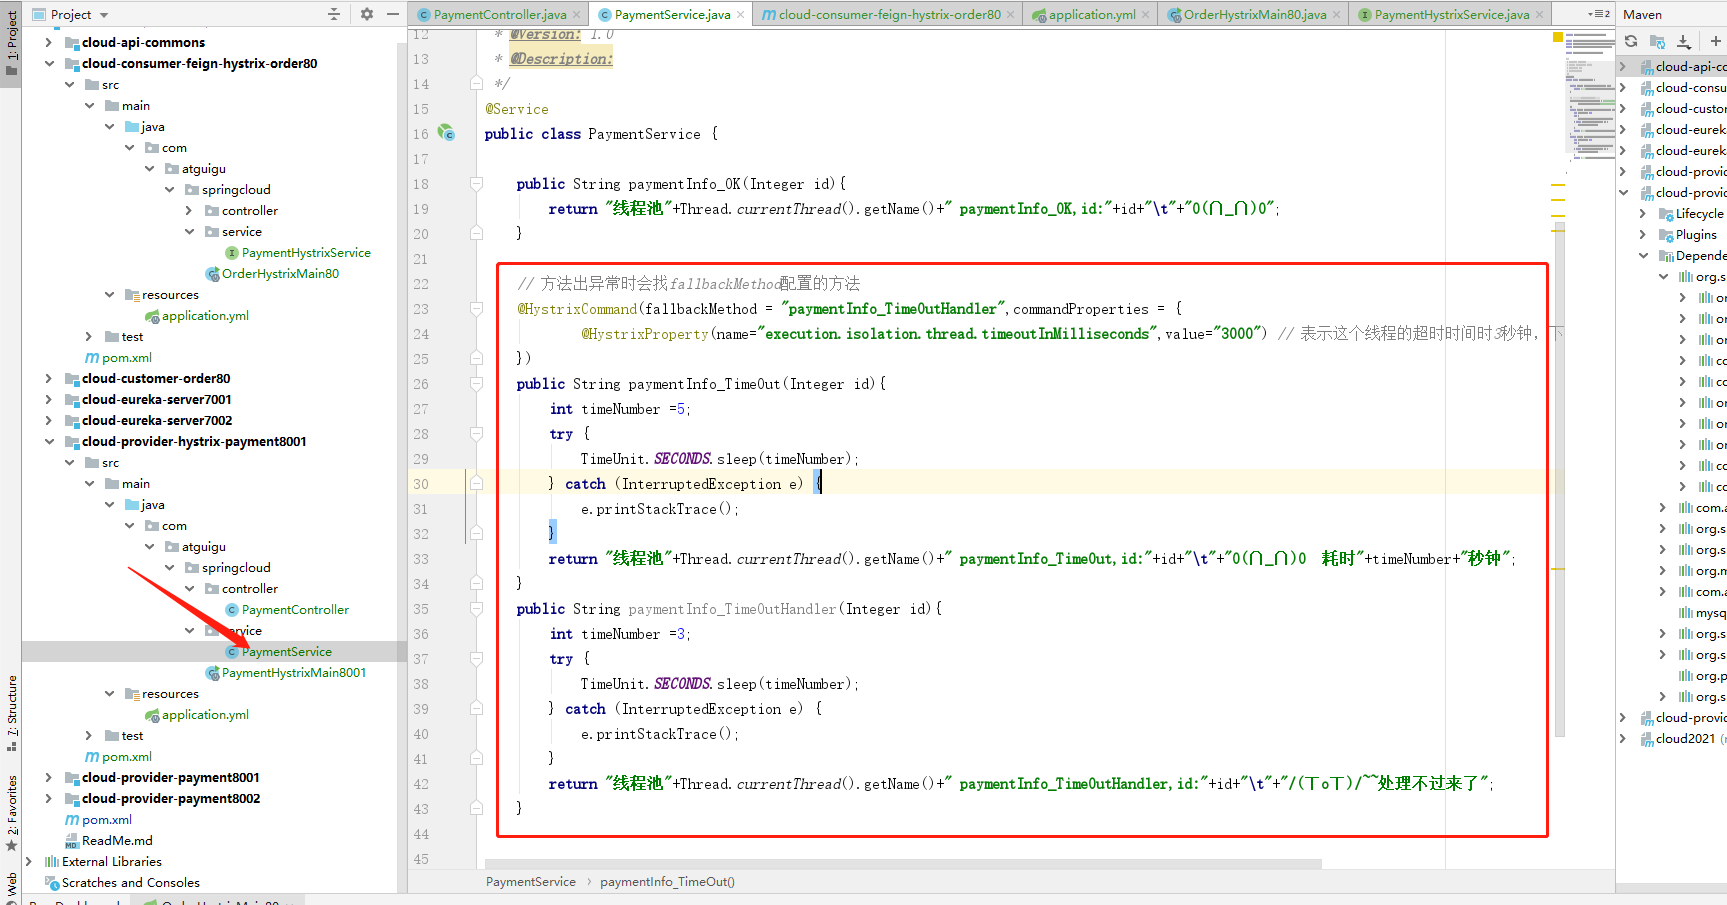Select PaymentController in Project tree
Image resolution: width=1727 pixels, height=905 pixels.
[x=295, y=610]
